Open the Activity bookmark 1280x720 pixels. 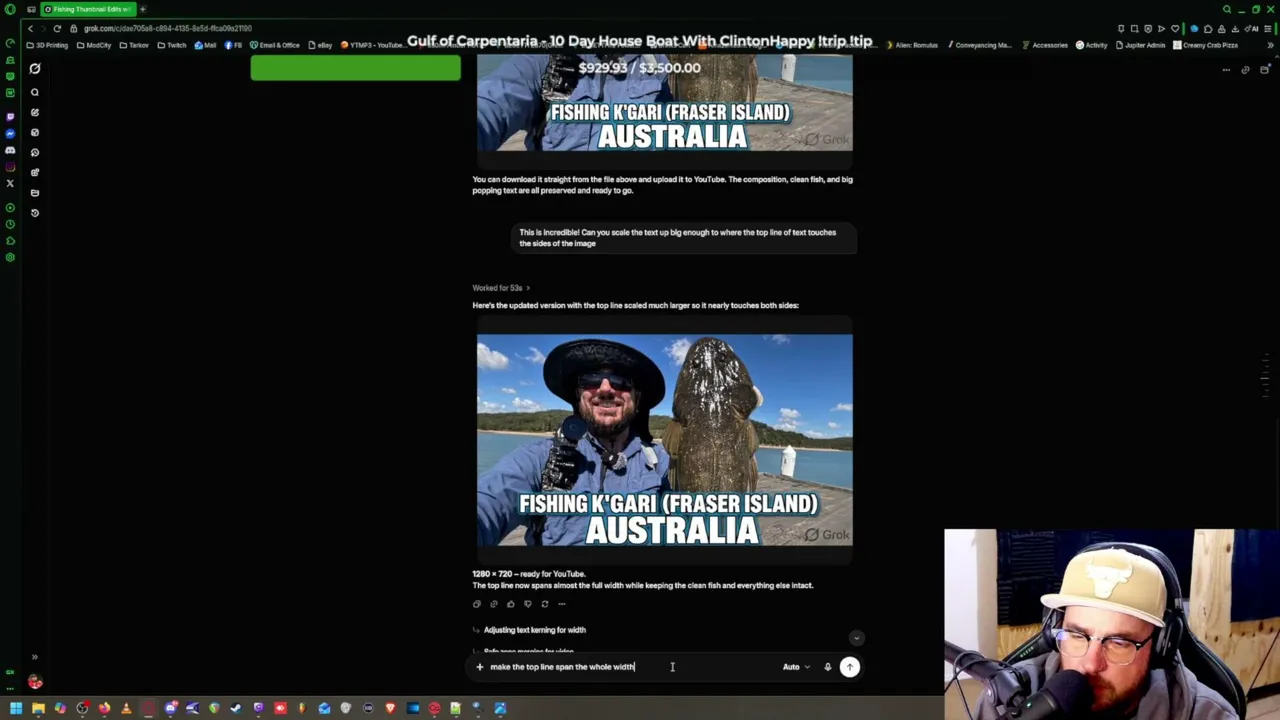point(1092,45)
